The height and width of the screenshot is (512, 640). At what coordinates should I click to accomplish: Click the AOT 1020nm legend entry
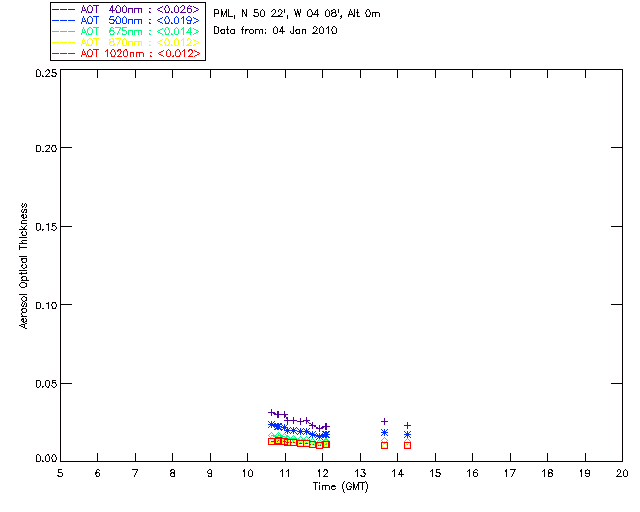click(x=126, y=53)
